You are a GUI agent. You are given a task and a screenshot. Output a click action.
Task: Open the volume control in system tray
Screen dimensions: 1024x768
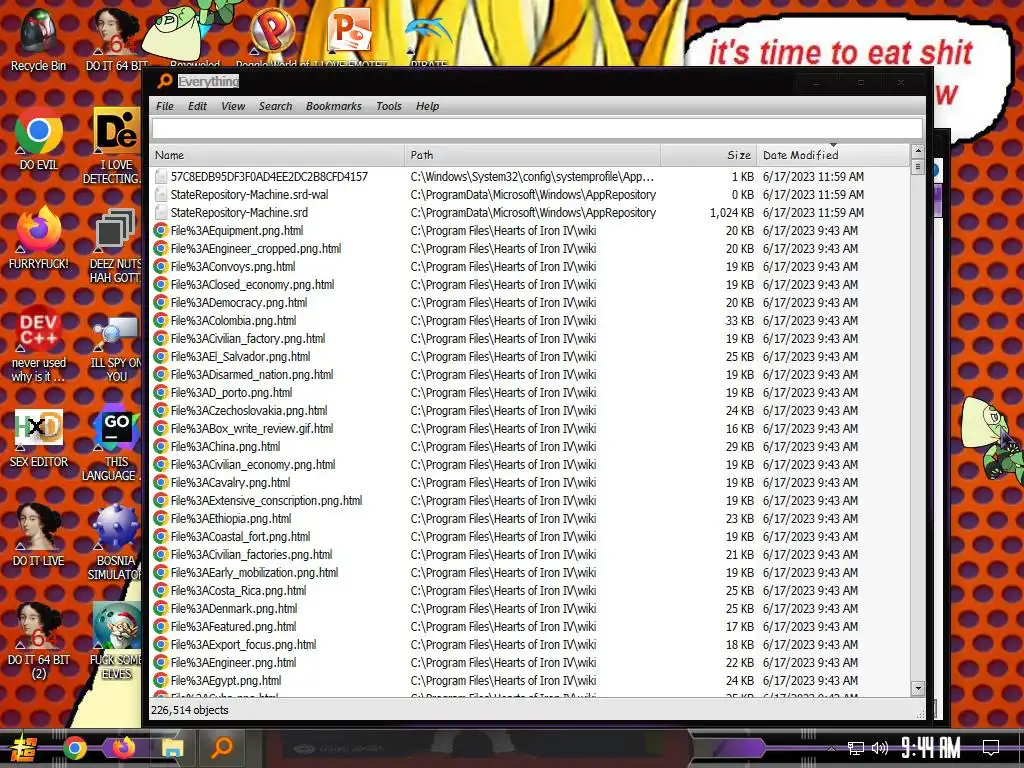tap(880, 748)
